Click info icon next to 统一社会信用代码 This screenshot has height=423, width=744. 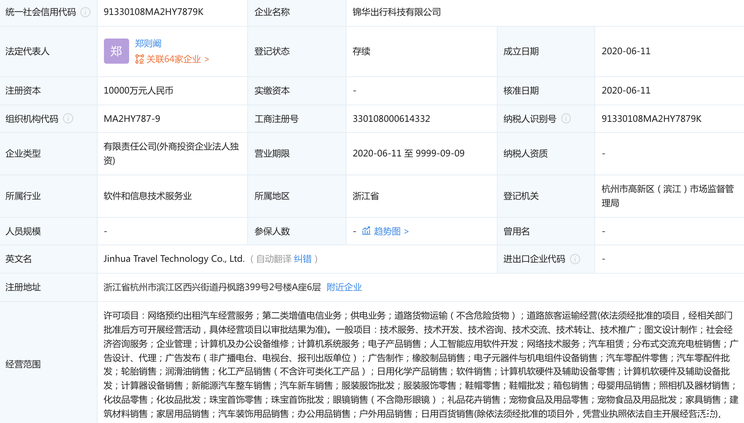(x=85, y=12)
